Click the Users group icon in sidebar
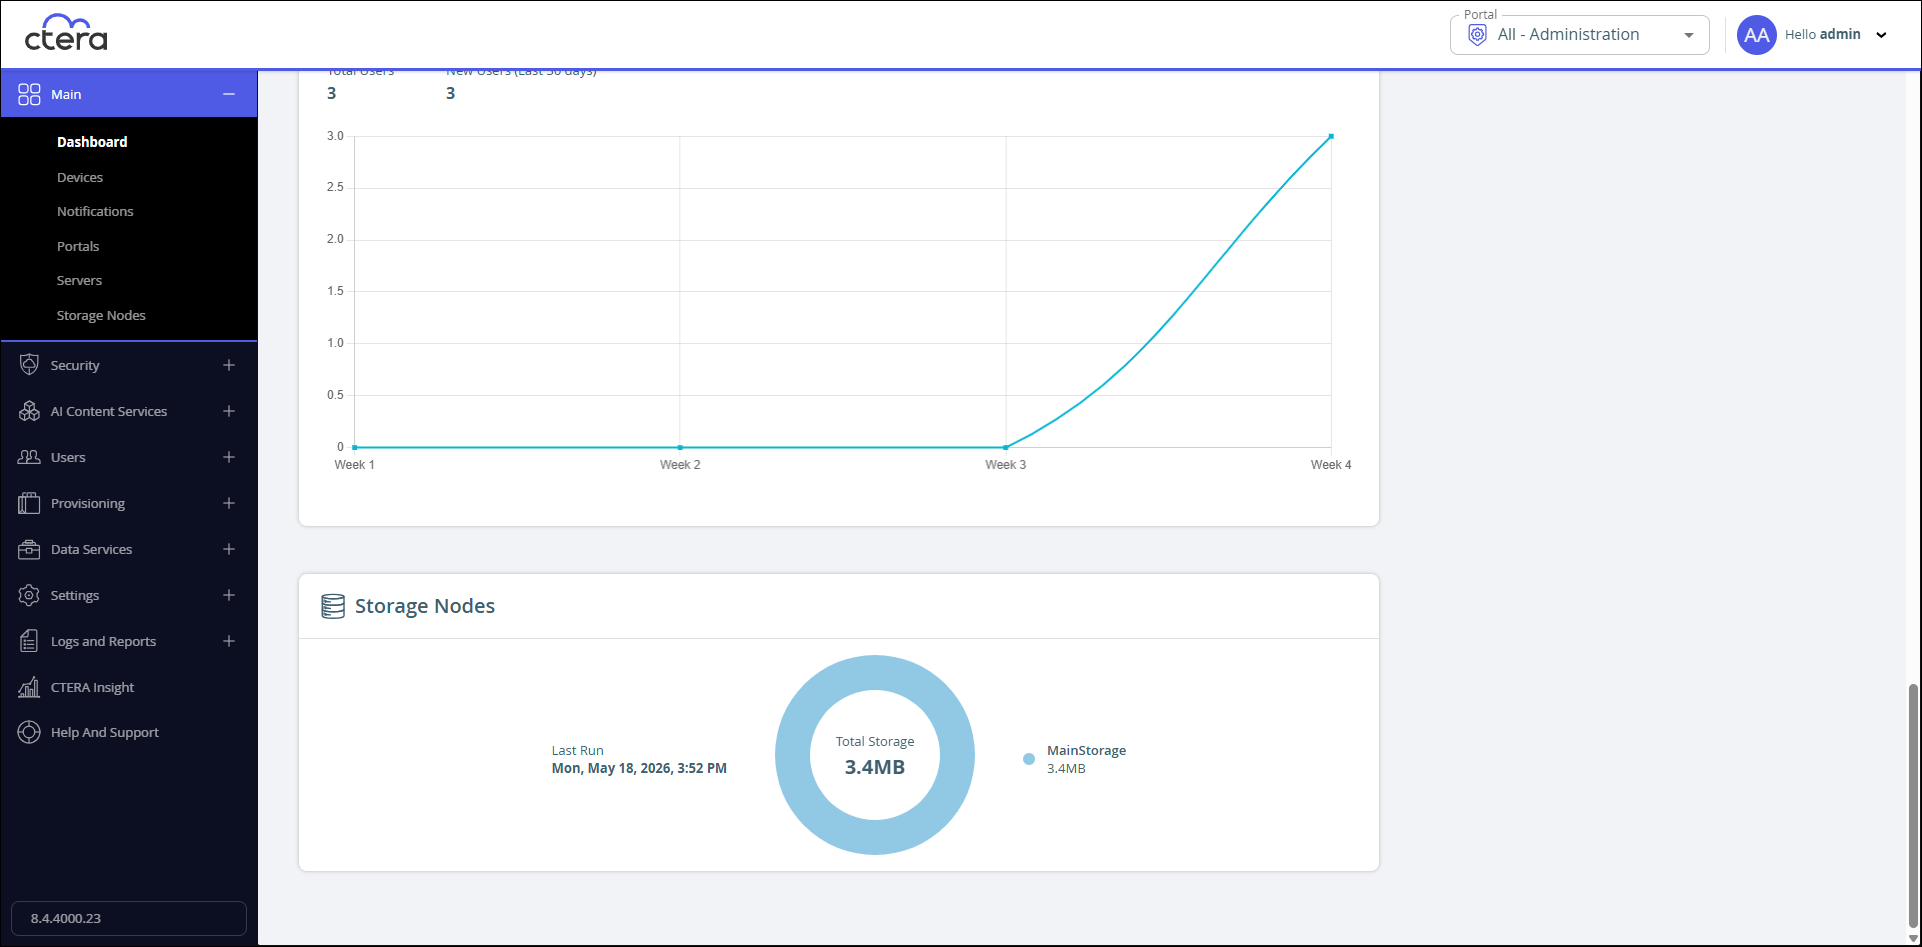Screen dimensions: 1922x947 29,457
